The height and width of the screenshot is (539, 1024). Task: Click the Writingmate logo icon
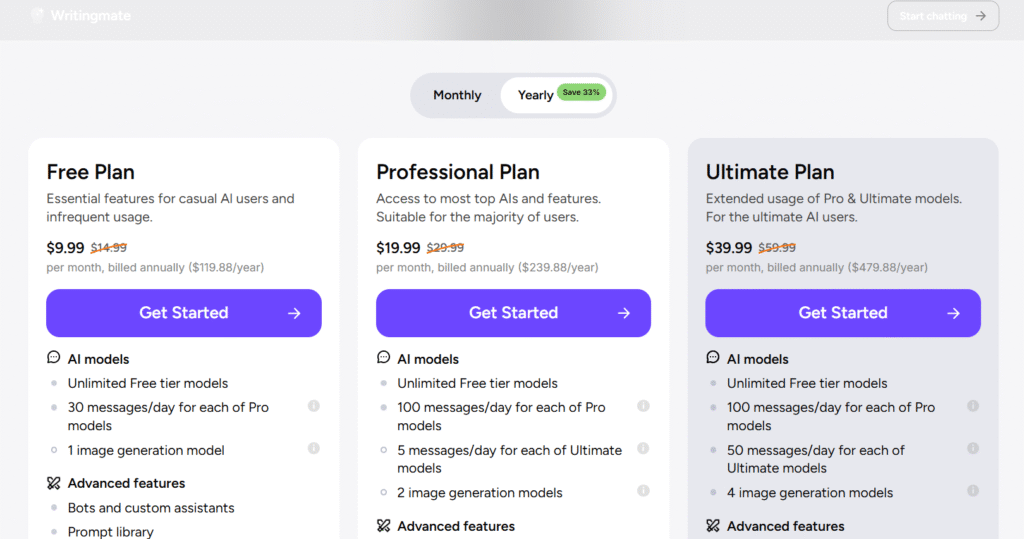click(38, 16)
